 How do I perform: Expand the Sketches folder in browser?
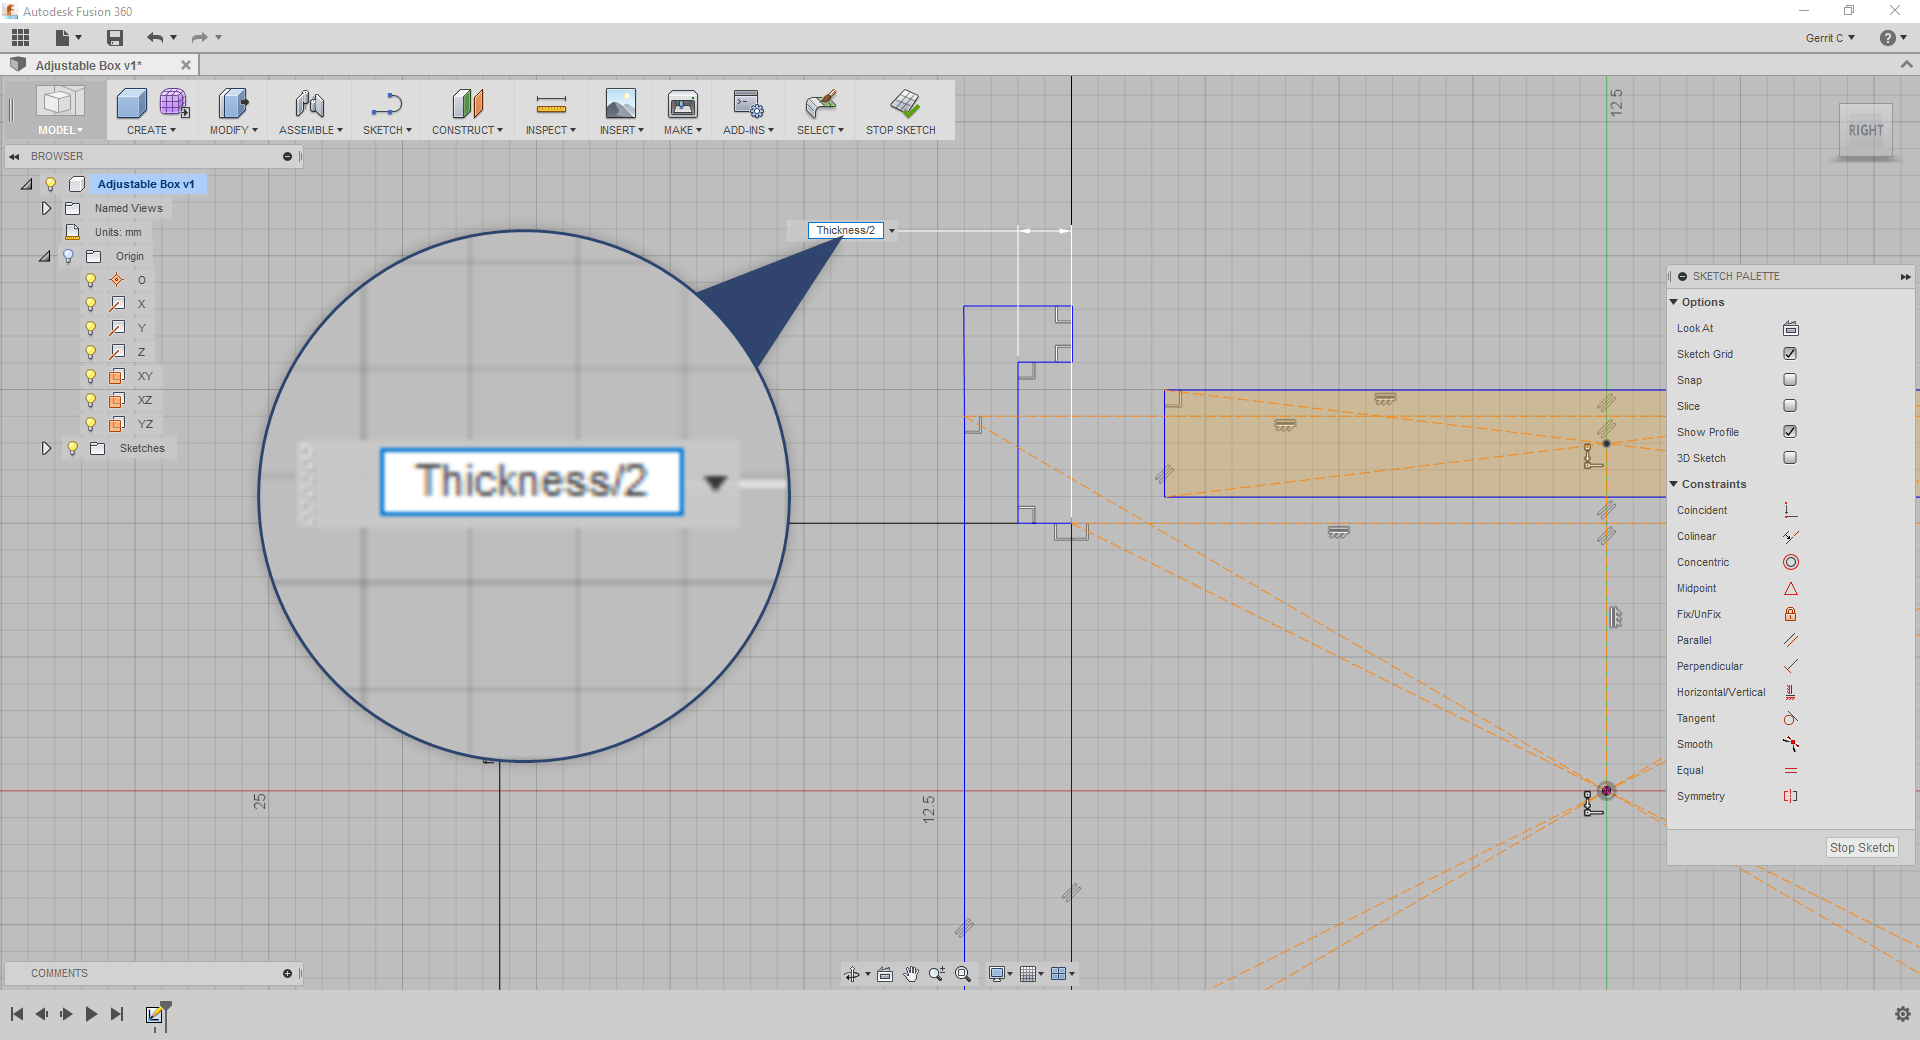tap(46, 448)
